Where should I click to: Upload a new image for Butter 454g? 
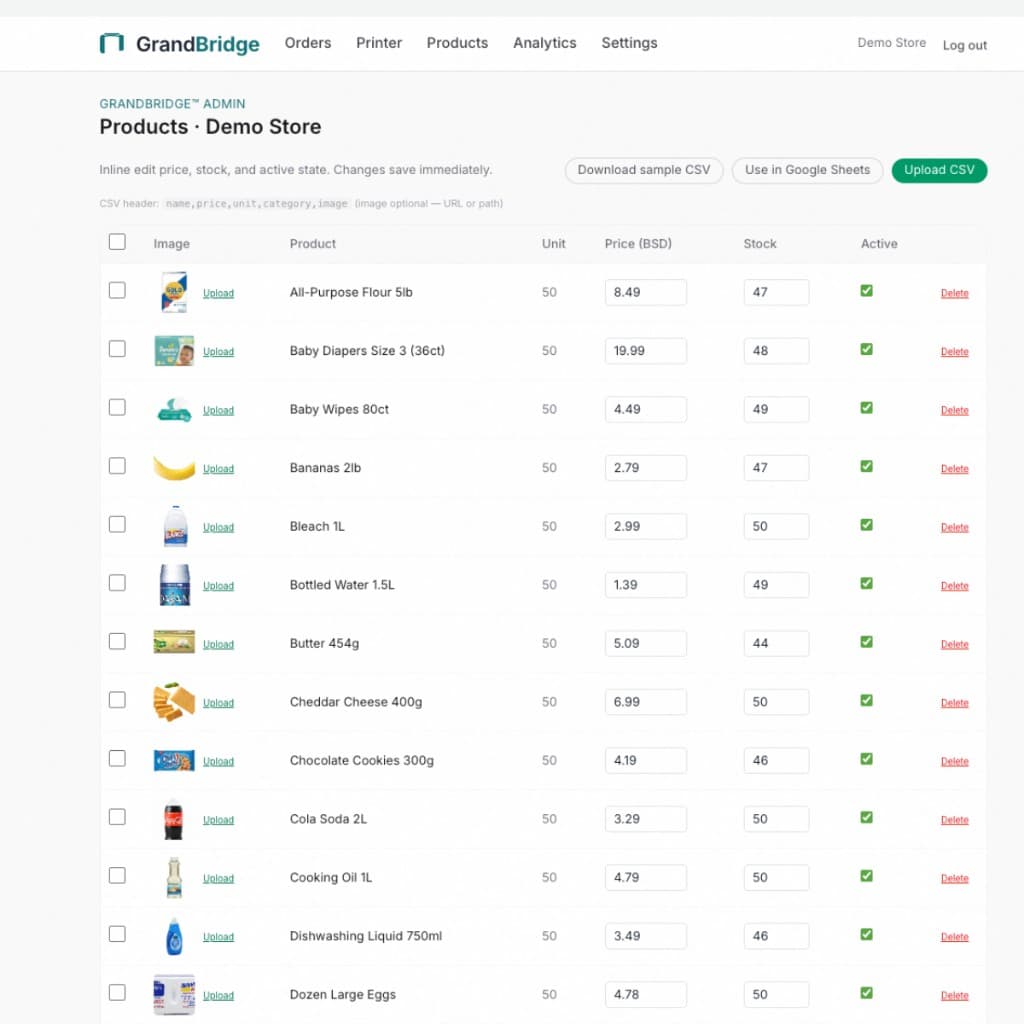[218, 644]
